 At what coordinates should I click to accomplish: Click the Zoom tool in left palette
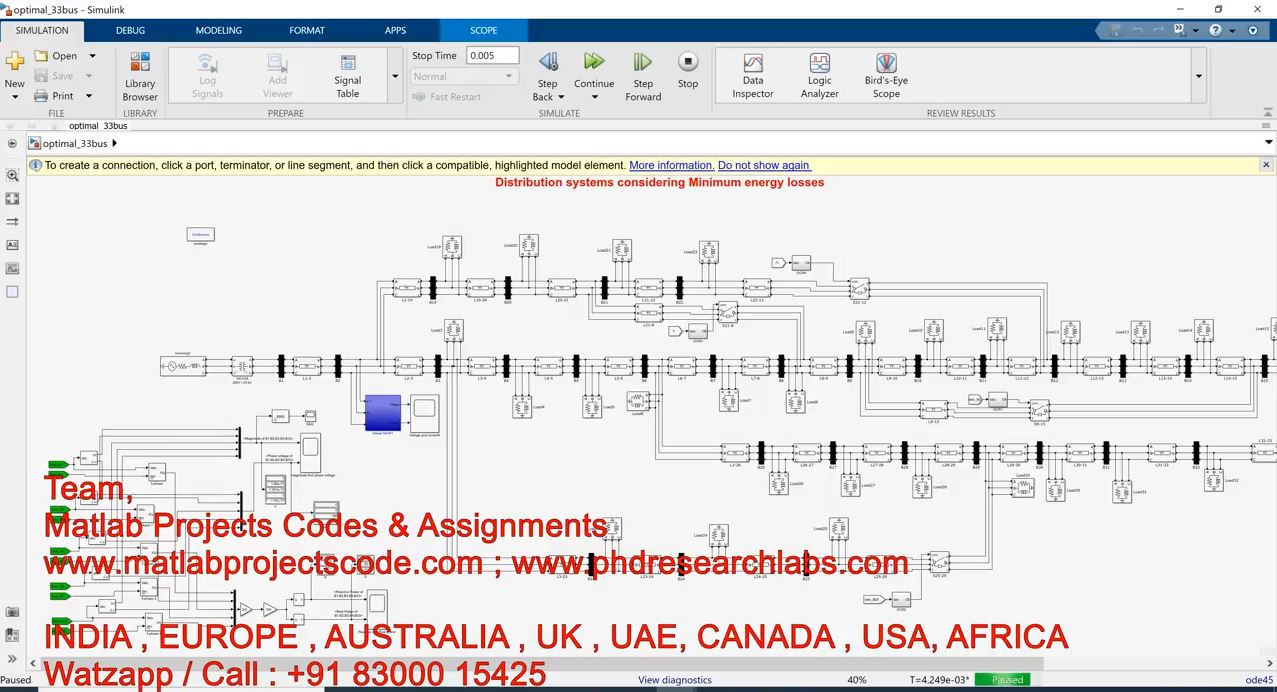(x=12, y=175)
